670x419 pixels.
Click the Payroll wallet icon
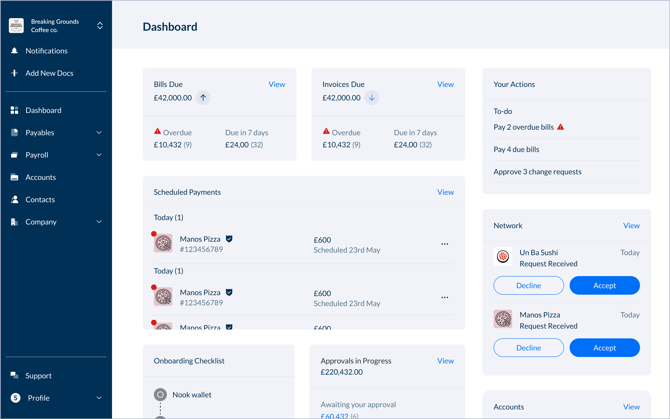click(x=15, y=155)
